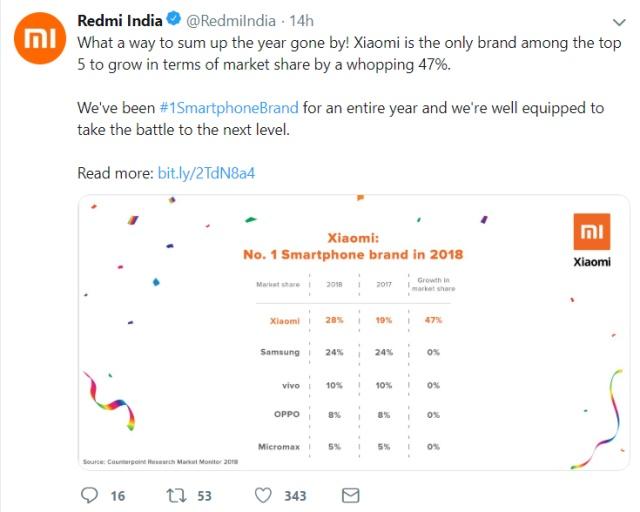The width and height of the screenshot is (640, 512).
Task: Click the Counterpoint Research source text
Action: [x=160, y=462]
